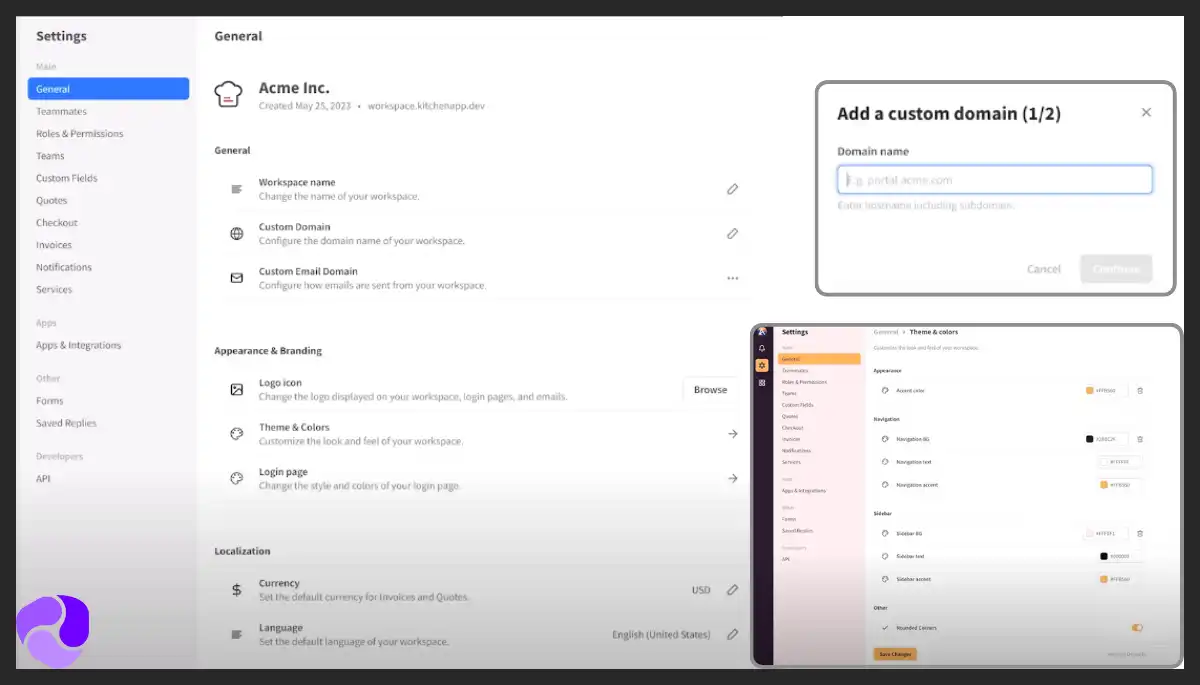Click the gear settings icon in the dark navigation bar
Viewport: 1200px width, 685px height.
(762, 365)
